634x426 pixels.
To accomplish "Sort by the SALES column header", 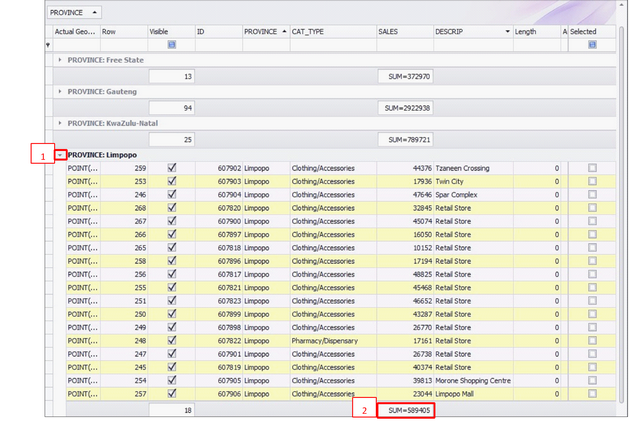I will 403,32.
